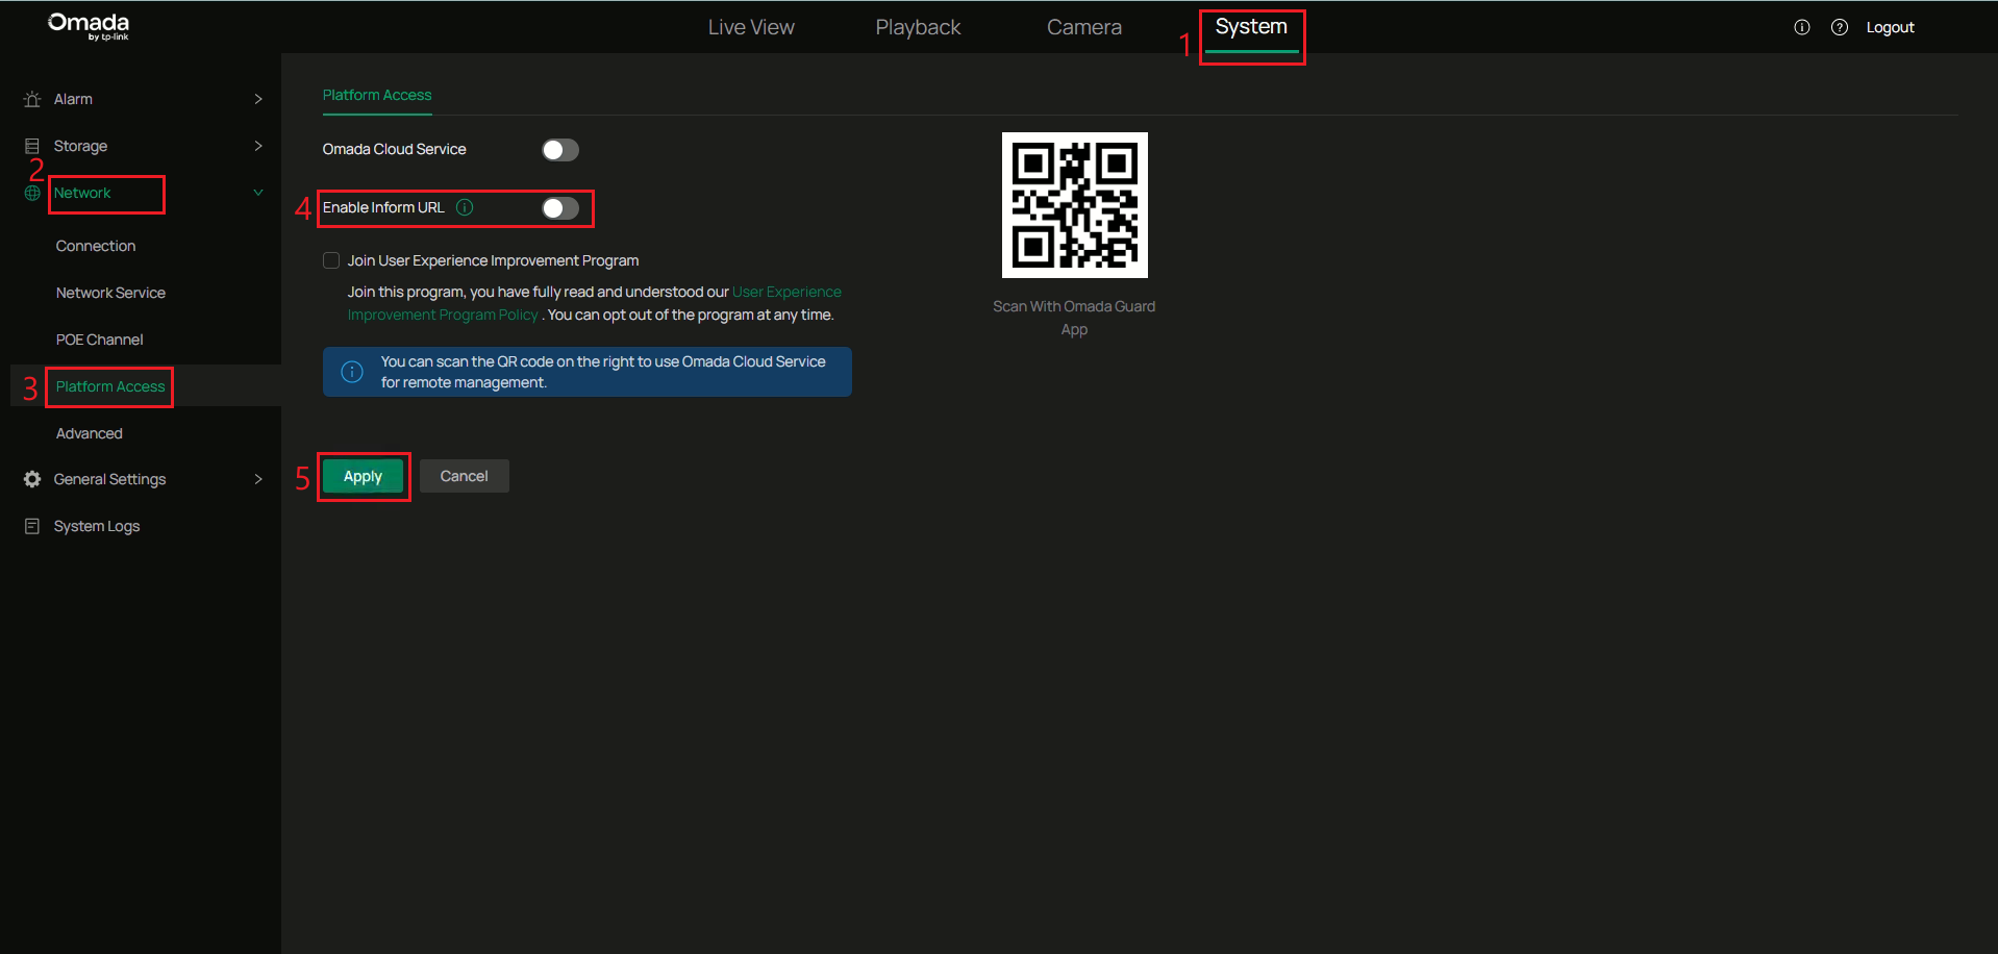Click the Network label in sidebar
The height and width of the screenshot is (954, 1998).
tap(82, 193)
